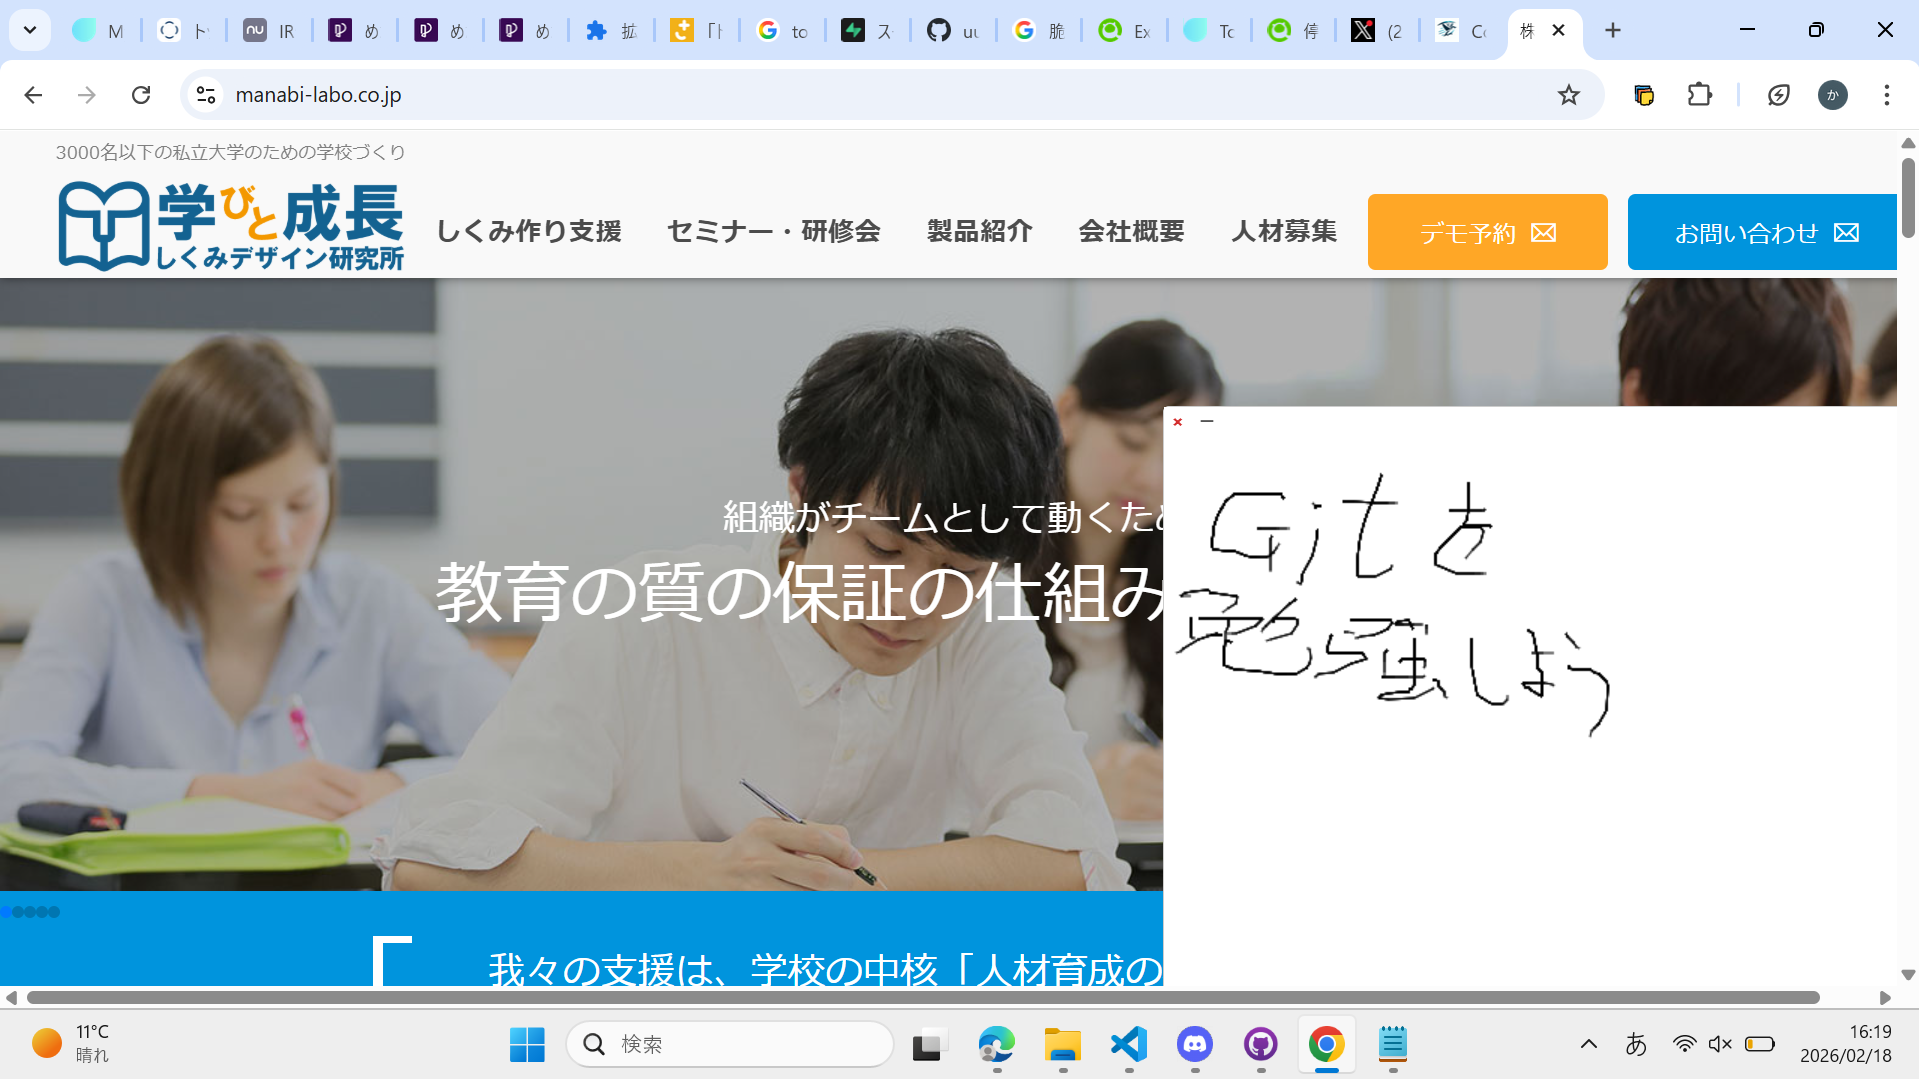Image resolution: width=1919 pixels, height=1079 pixels.
Task: Toggle muted volume icon in system tray
Action: [x=1719, y=1045]
